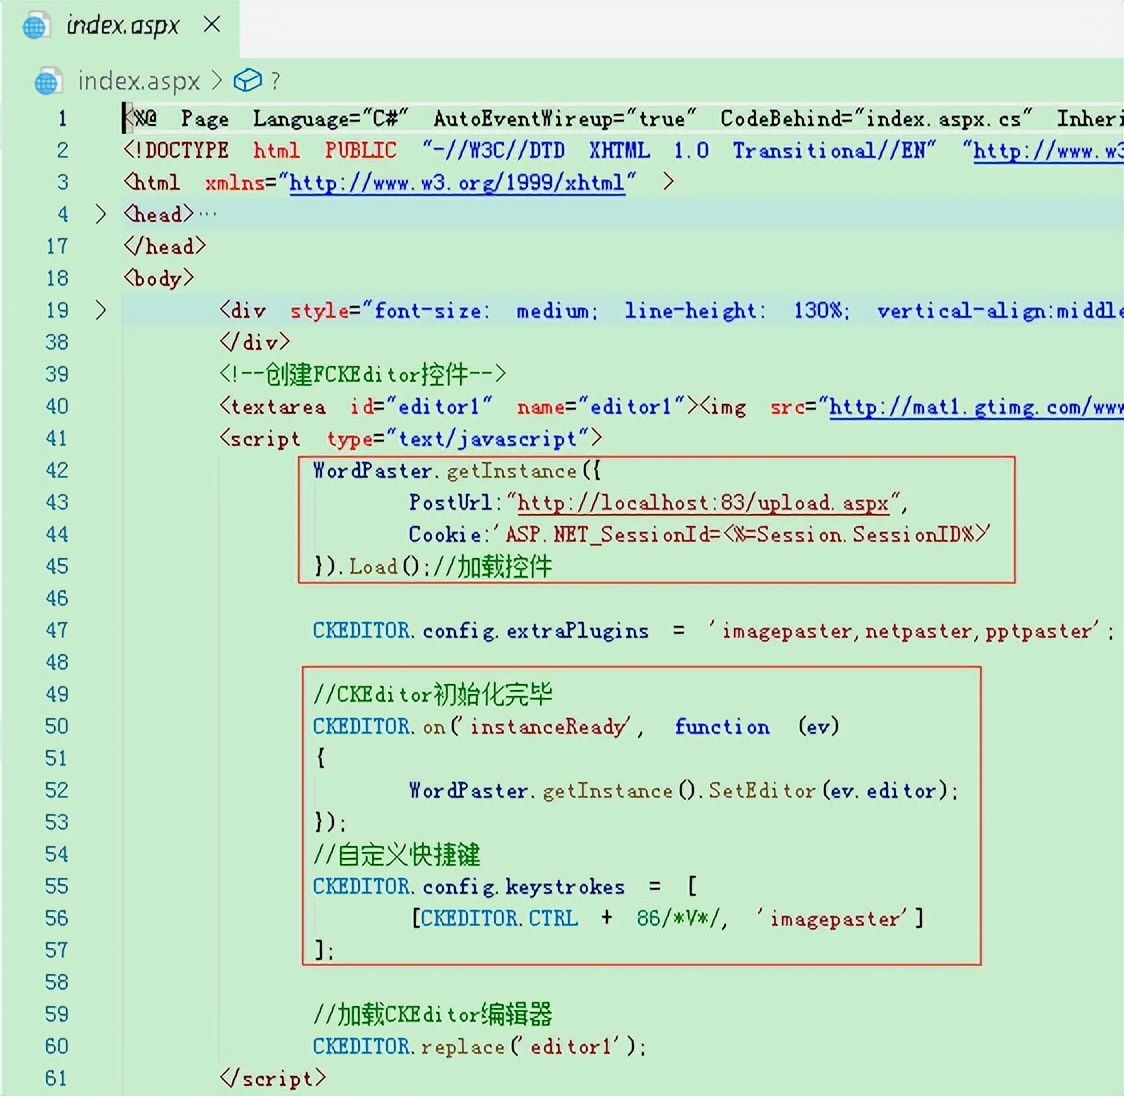Click the closing /div tag on line 38
The width and height of the screenshot is (1124, 1096).
tap(254, 342)
